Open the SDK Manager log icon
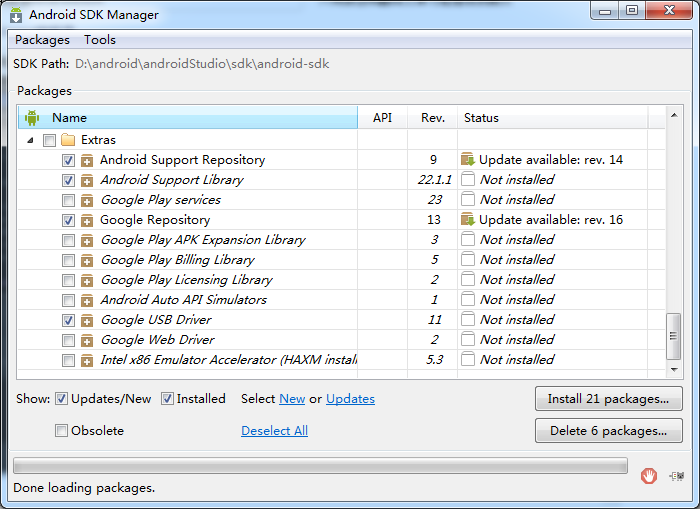This screenshot has height=509, width=700. coord(677,476)
